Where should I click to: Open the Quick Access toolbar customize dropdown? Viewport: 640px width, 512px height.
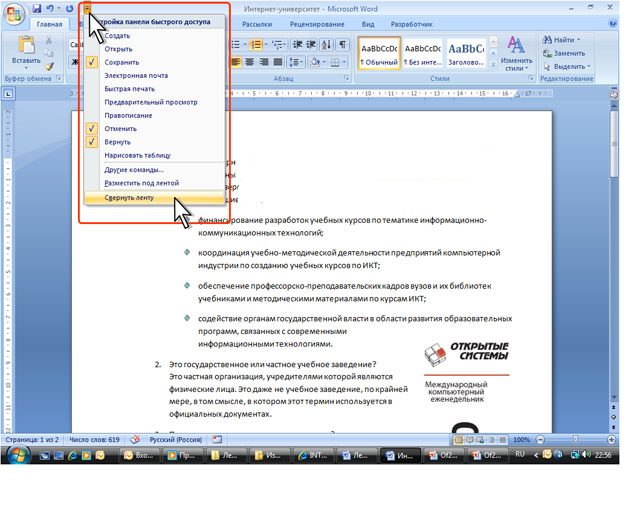coord(87,9)
